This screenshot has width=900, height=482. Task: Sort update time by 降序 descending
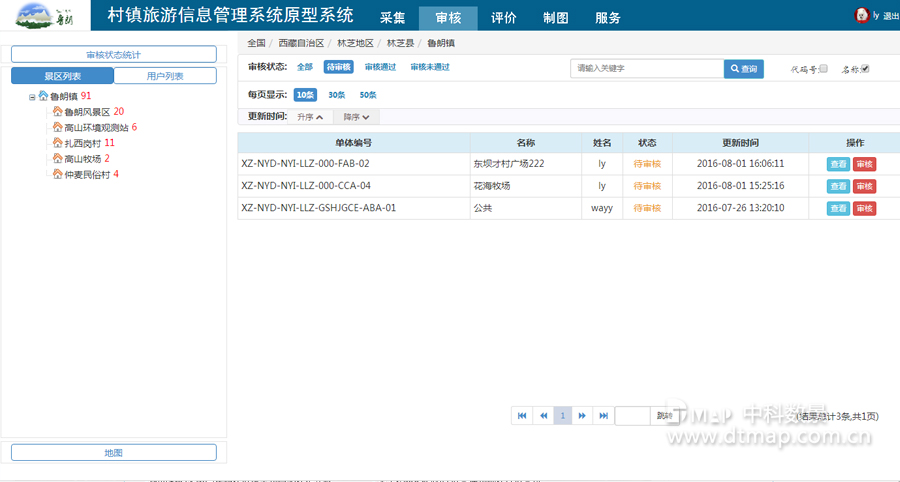[357, 117]
